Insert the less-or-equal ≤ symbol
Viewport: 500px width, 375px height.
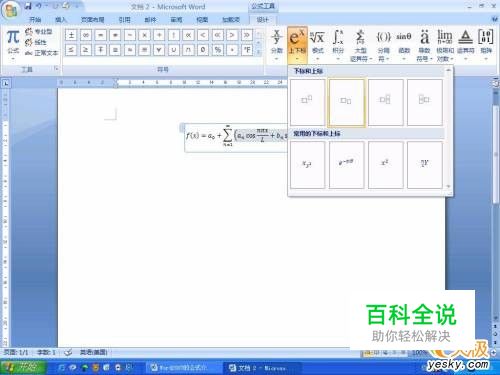pos(71,50)
